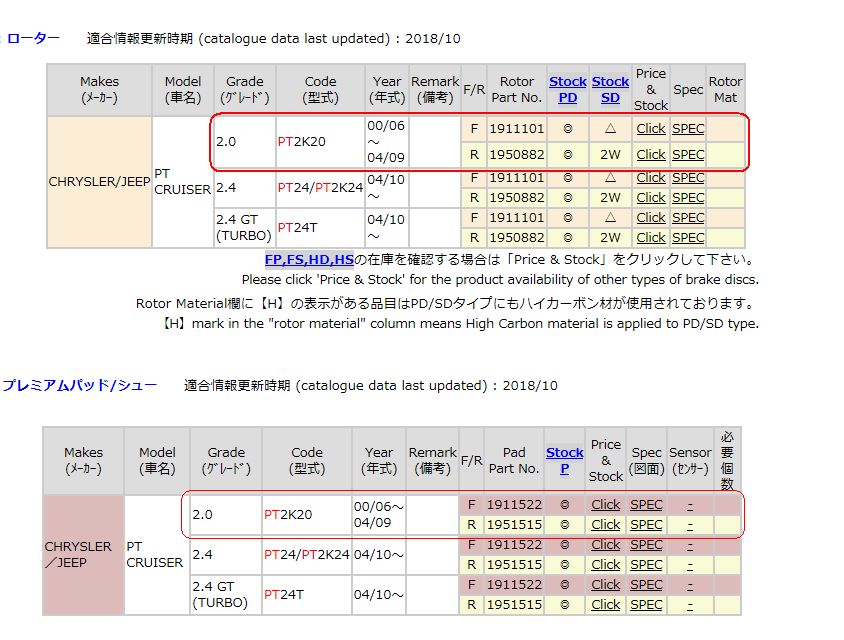Select code PT2K20 in the pad table
This screenshot has height=640, width=844.
pyautogui.click(x=288, y=515)
